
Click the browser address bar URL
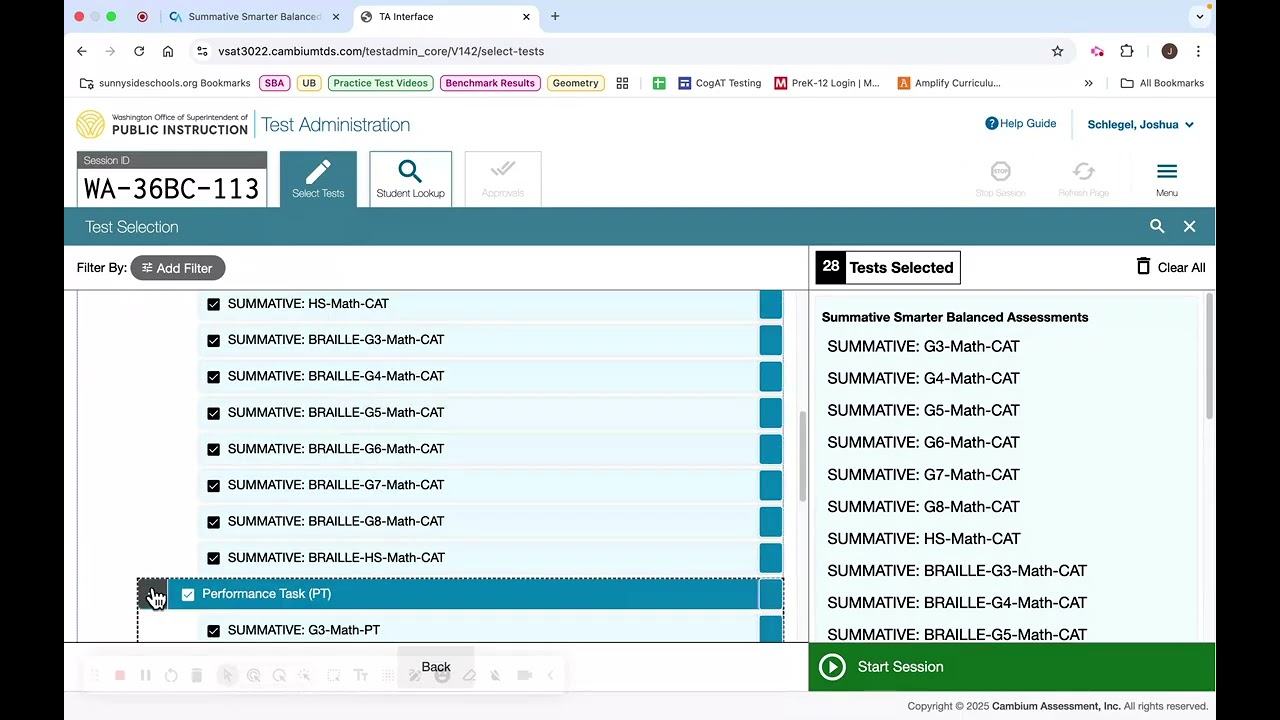(x=381, y=51)
